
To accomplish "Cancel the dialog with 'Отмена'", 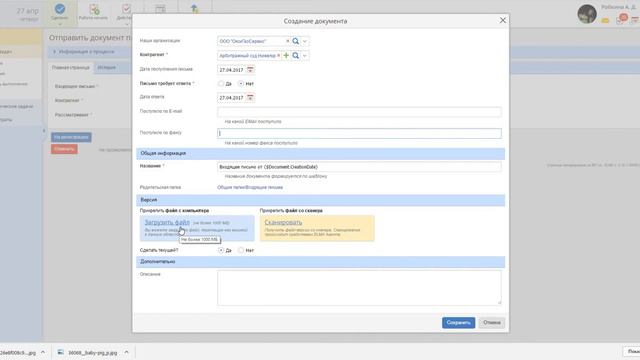I will pos(492,322).
